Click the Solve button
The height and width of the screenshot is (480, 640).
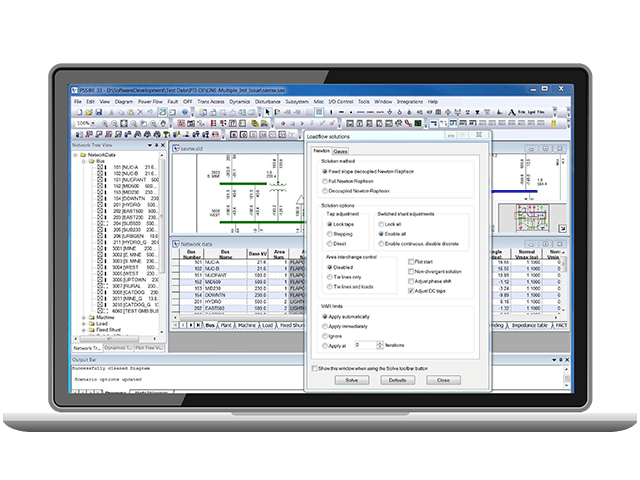pos(350,381)
